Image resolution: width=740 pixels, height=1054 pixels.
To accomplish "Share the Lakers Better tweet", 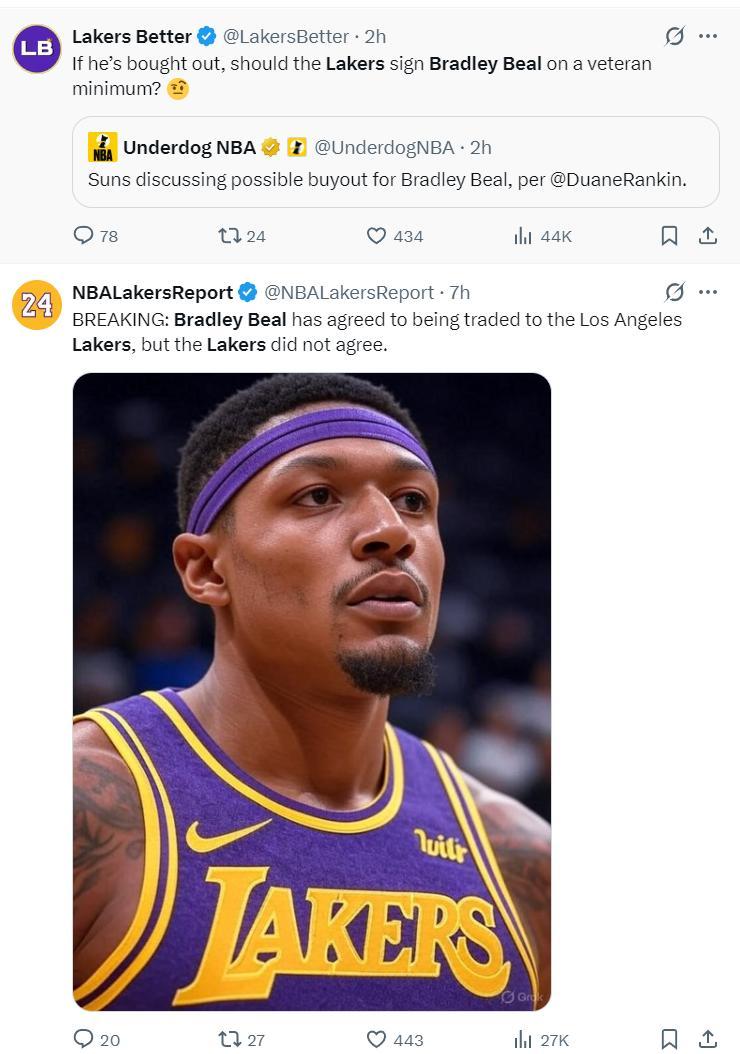I will tap(707, 236).
